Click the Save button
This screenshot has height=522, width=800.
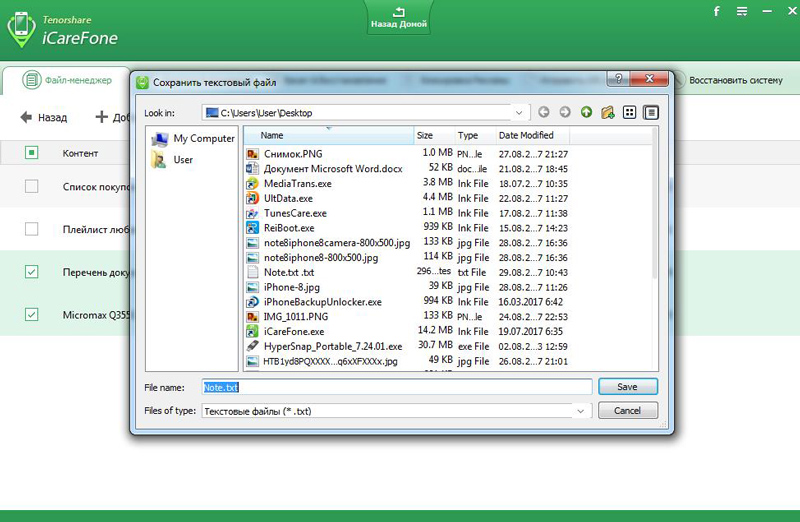pos(628,387)
